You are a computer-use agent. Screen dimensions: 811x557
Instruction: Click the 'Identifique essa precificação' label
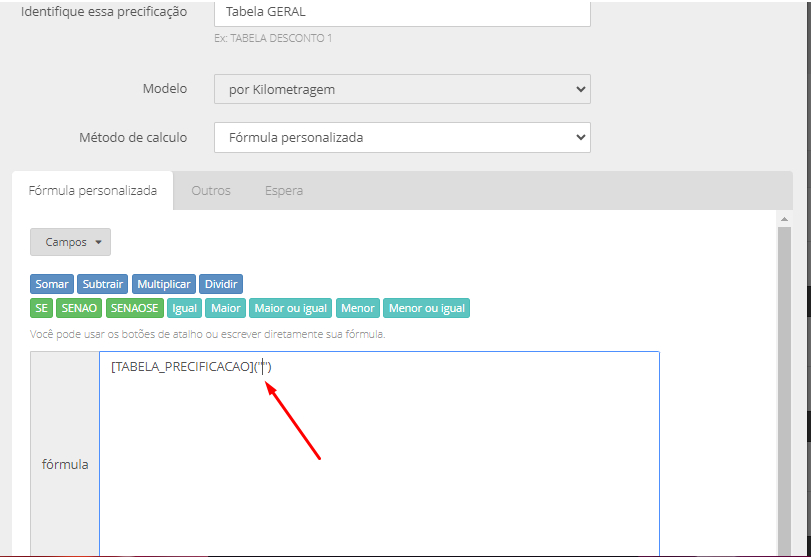(104, 12)
